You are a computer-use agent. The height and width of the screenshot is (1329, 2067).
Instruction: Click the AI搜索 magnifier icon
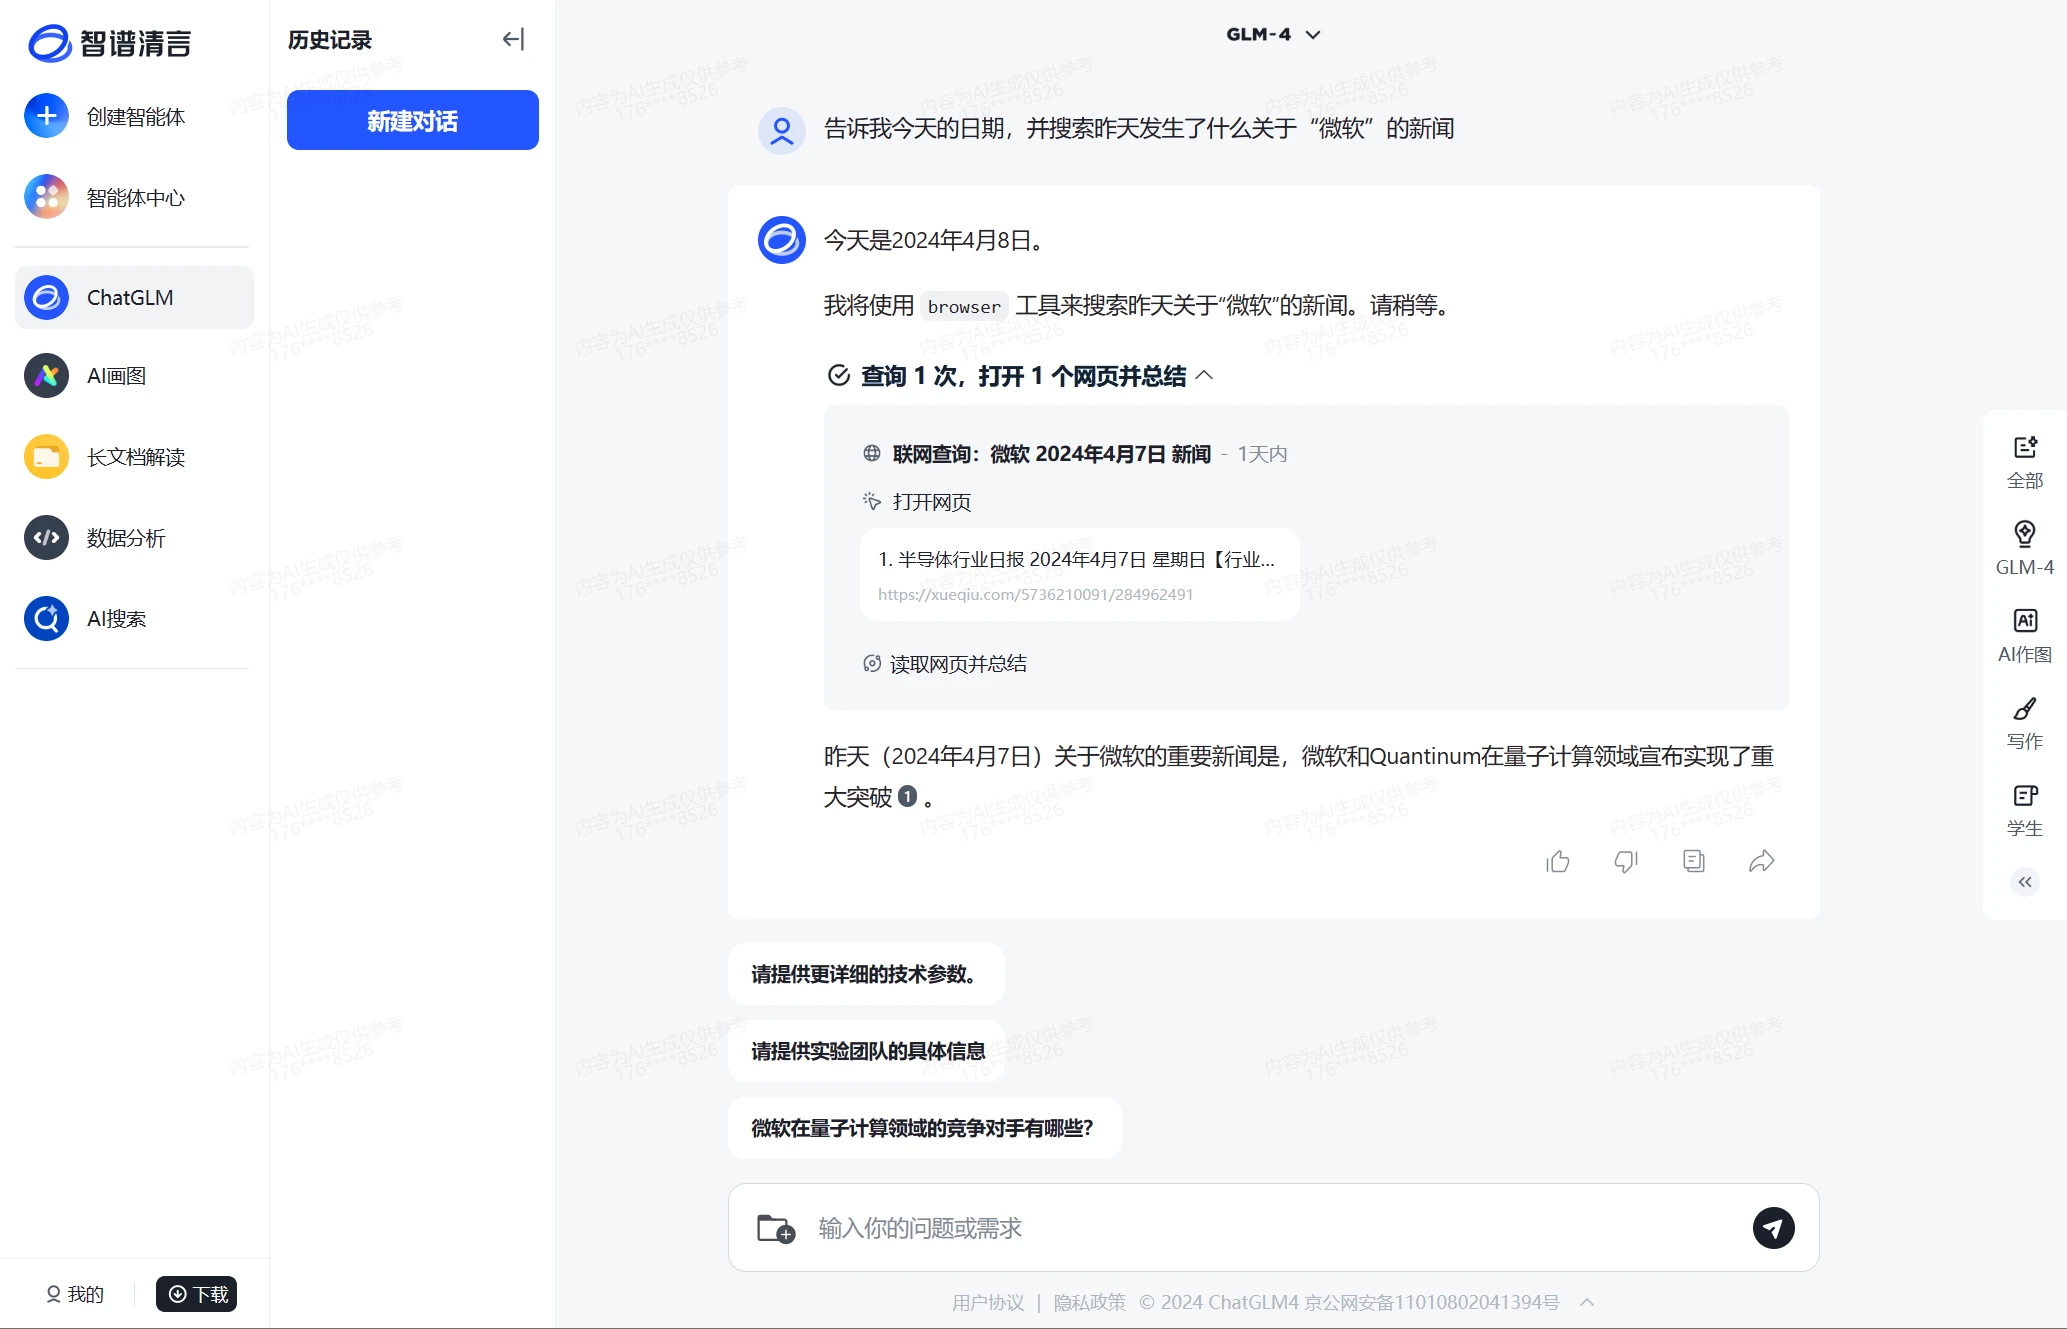[46, 619]
